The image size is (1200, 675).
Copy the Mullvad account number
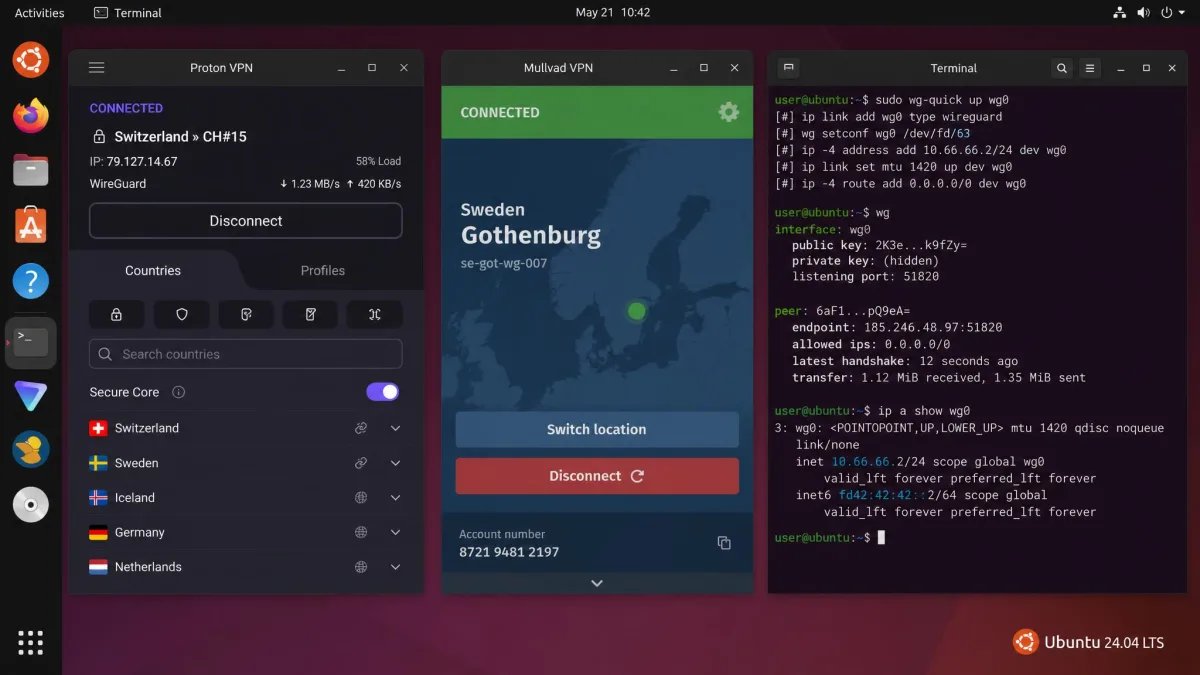tap(724, 543)
